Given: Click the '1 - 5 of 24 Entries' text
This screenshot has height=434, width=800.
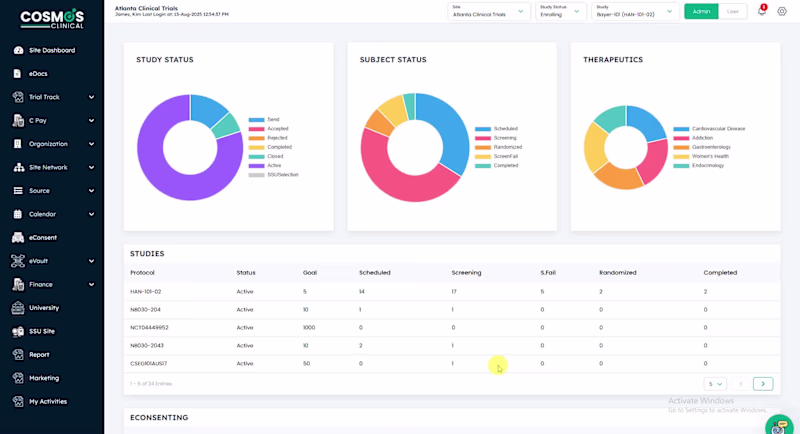Looking at the screenshot, I should pyautogui.click(x=151, y=384).
